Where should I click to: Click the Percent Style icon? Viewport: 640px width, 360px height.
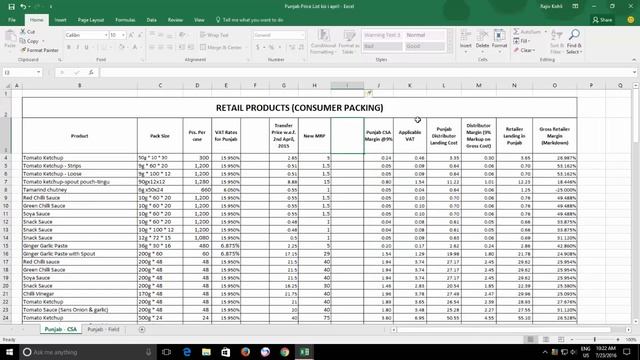coord(271,47)
